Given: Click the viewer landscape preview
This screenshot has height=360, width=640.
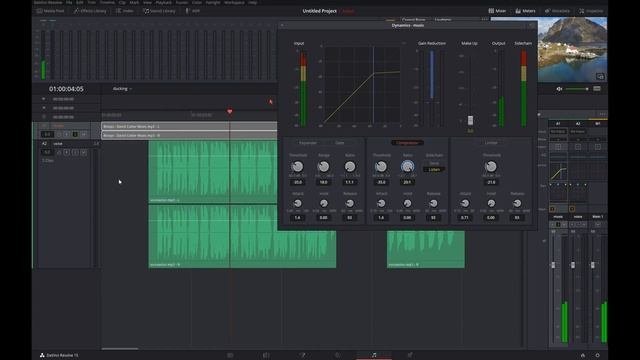Looking at the screenshot, I should click(x=573, y=49).
